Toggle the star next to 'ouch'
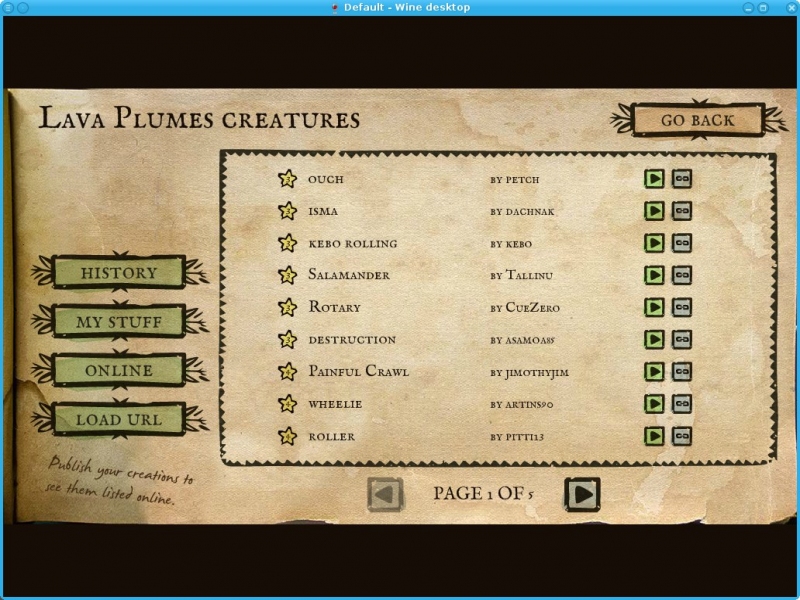Viewport: 800px width, 600px height. pyautogui.click(x=288, y=179)
